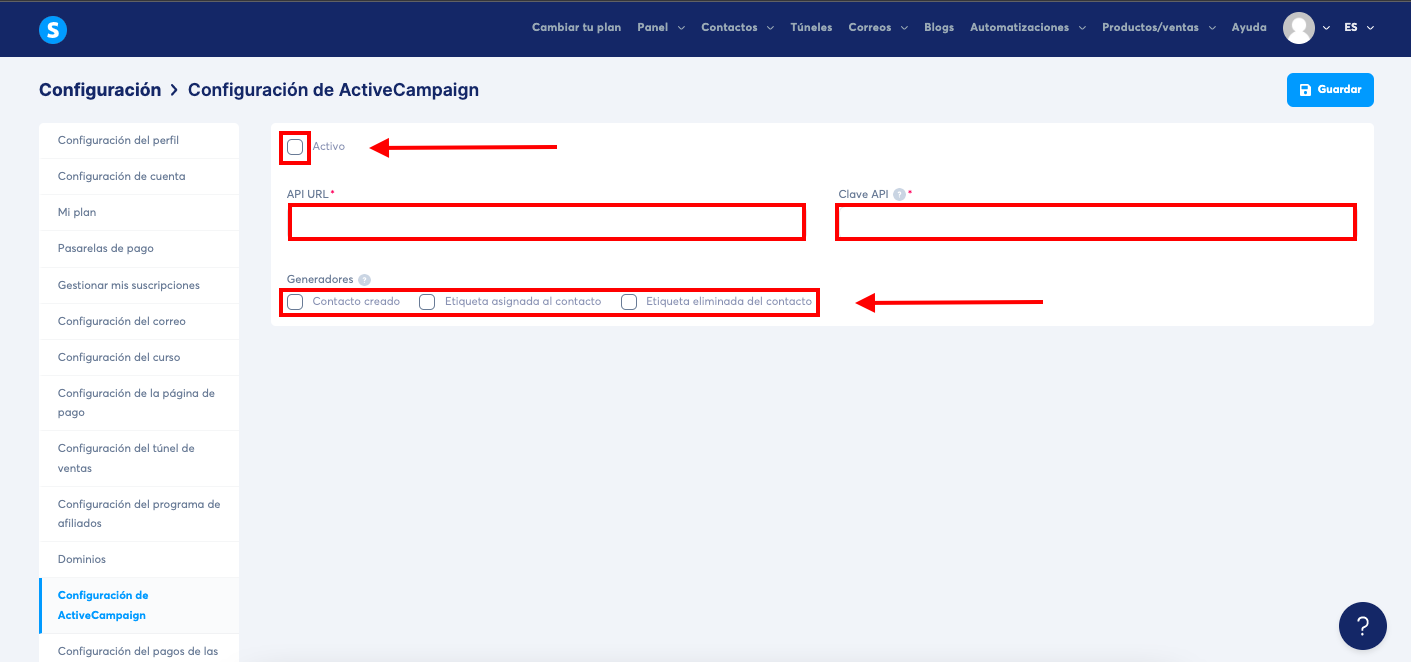Expand the Productos/ventas dropdown
The image size is (1411, 662).
(x=1152, y=27)
